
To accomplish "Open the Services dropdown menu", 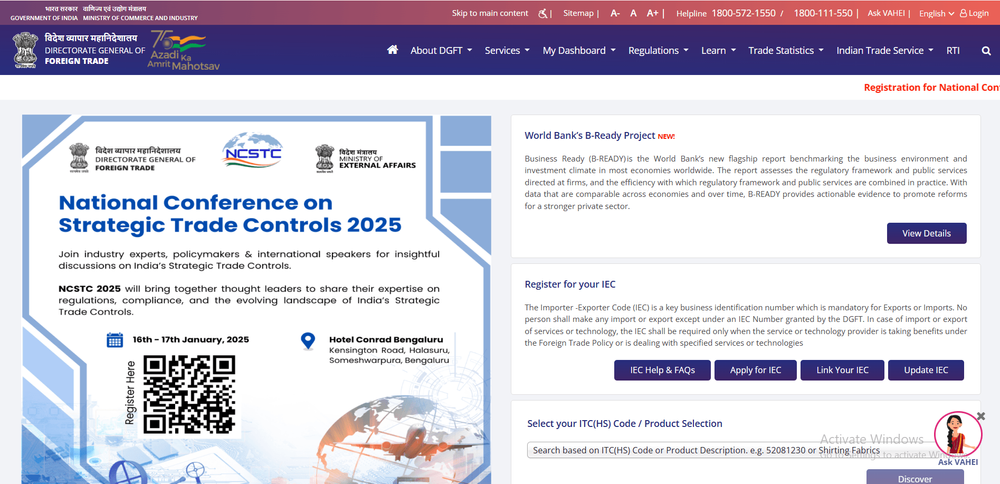I will click(x=507, y=50).
